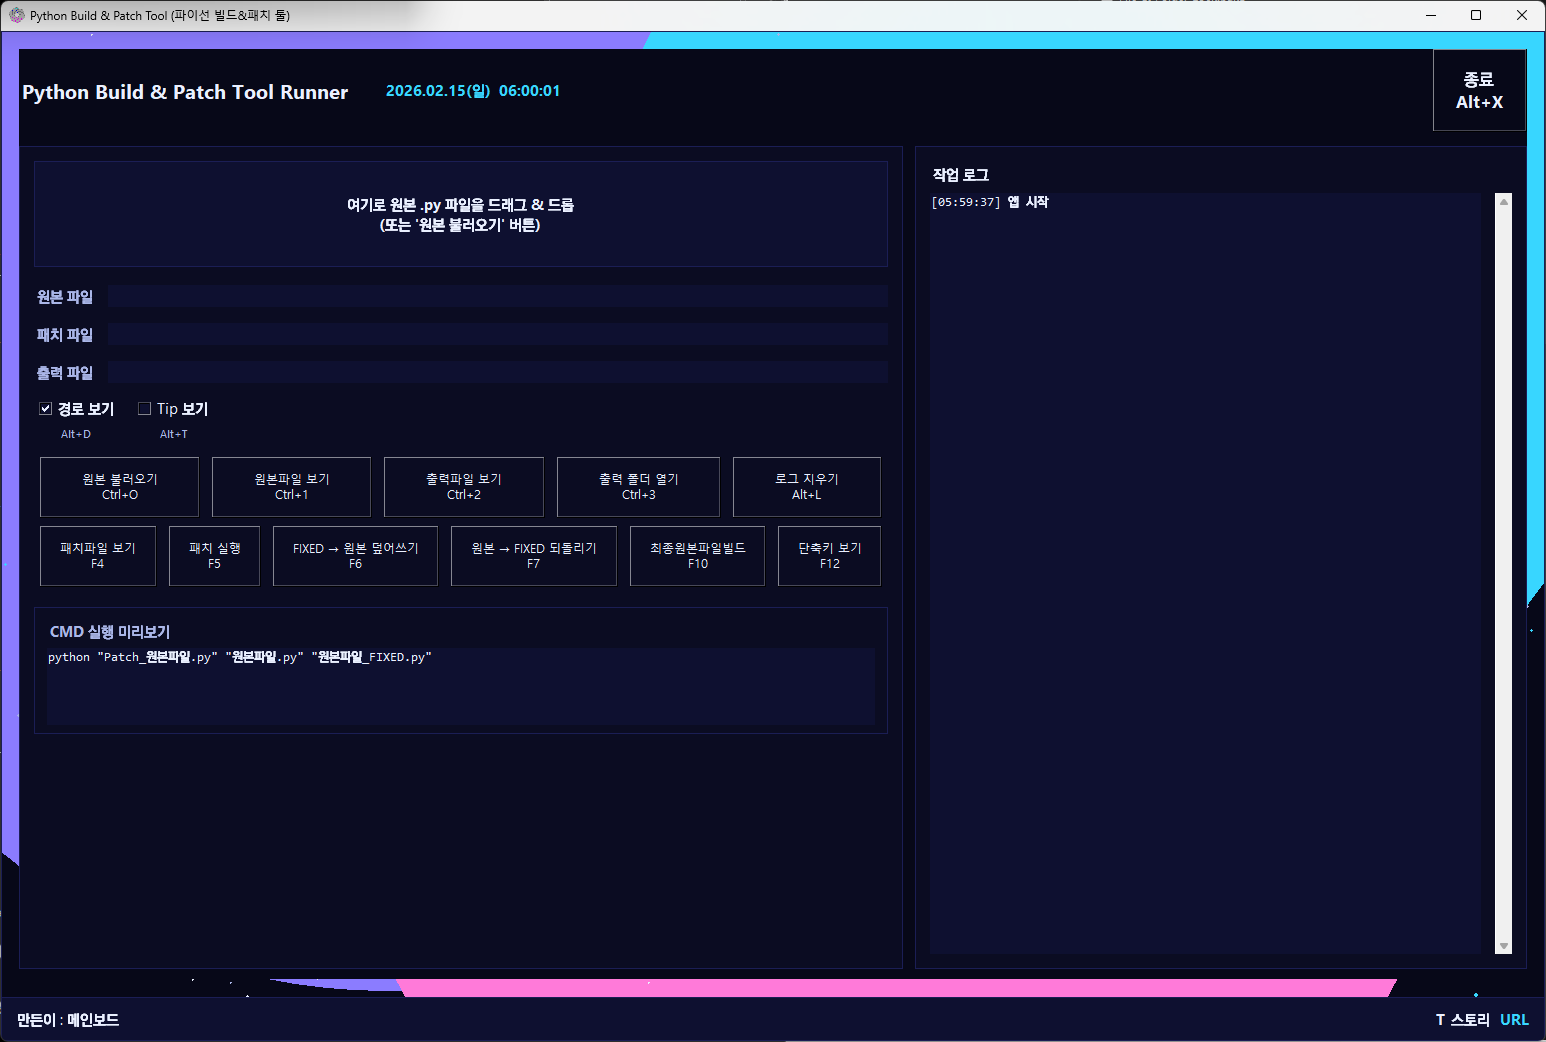Click the date 2026.02.15(일) 06:00:01 text
The width and height of the screenshot is (1546, 1042).
point(473,91)
